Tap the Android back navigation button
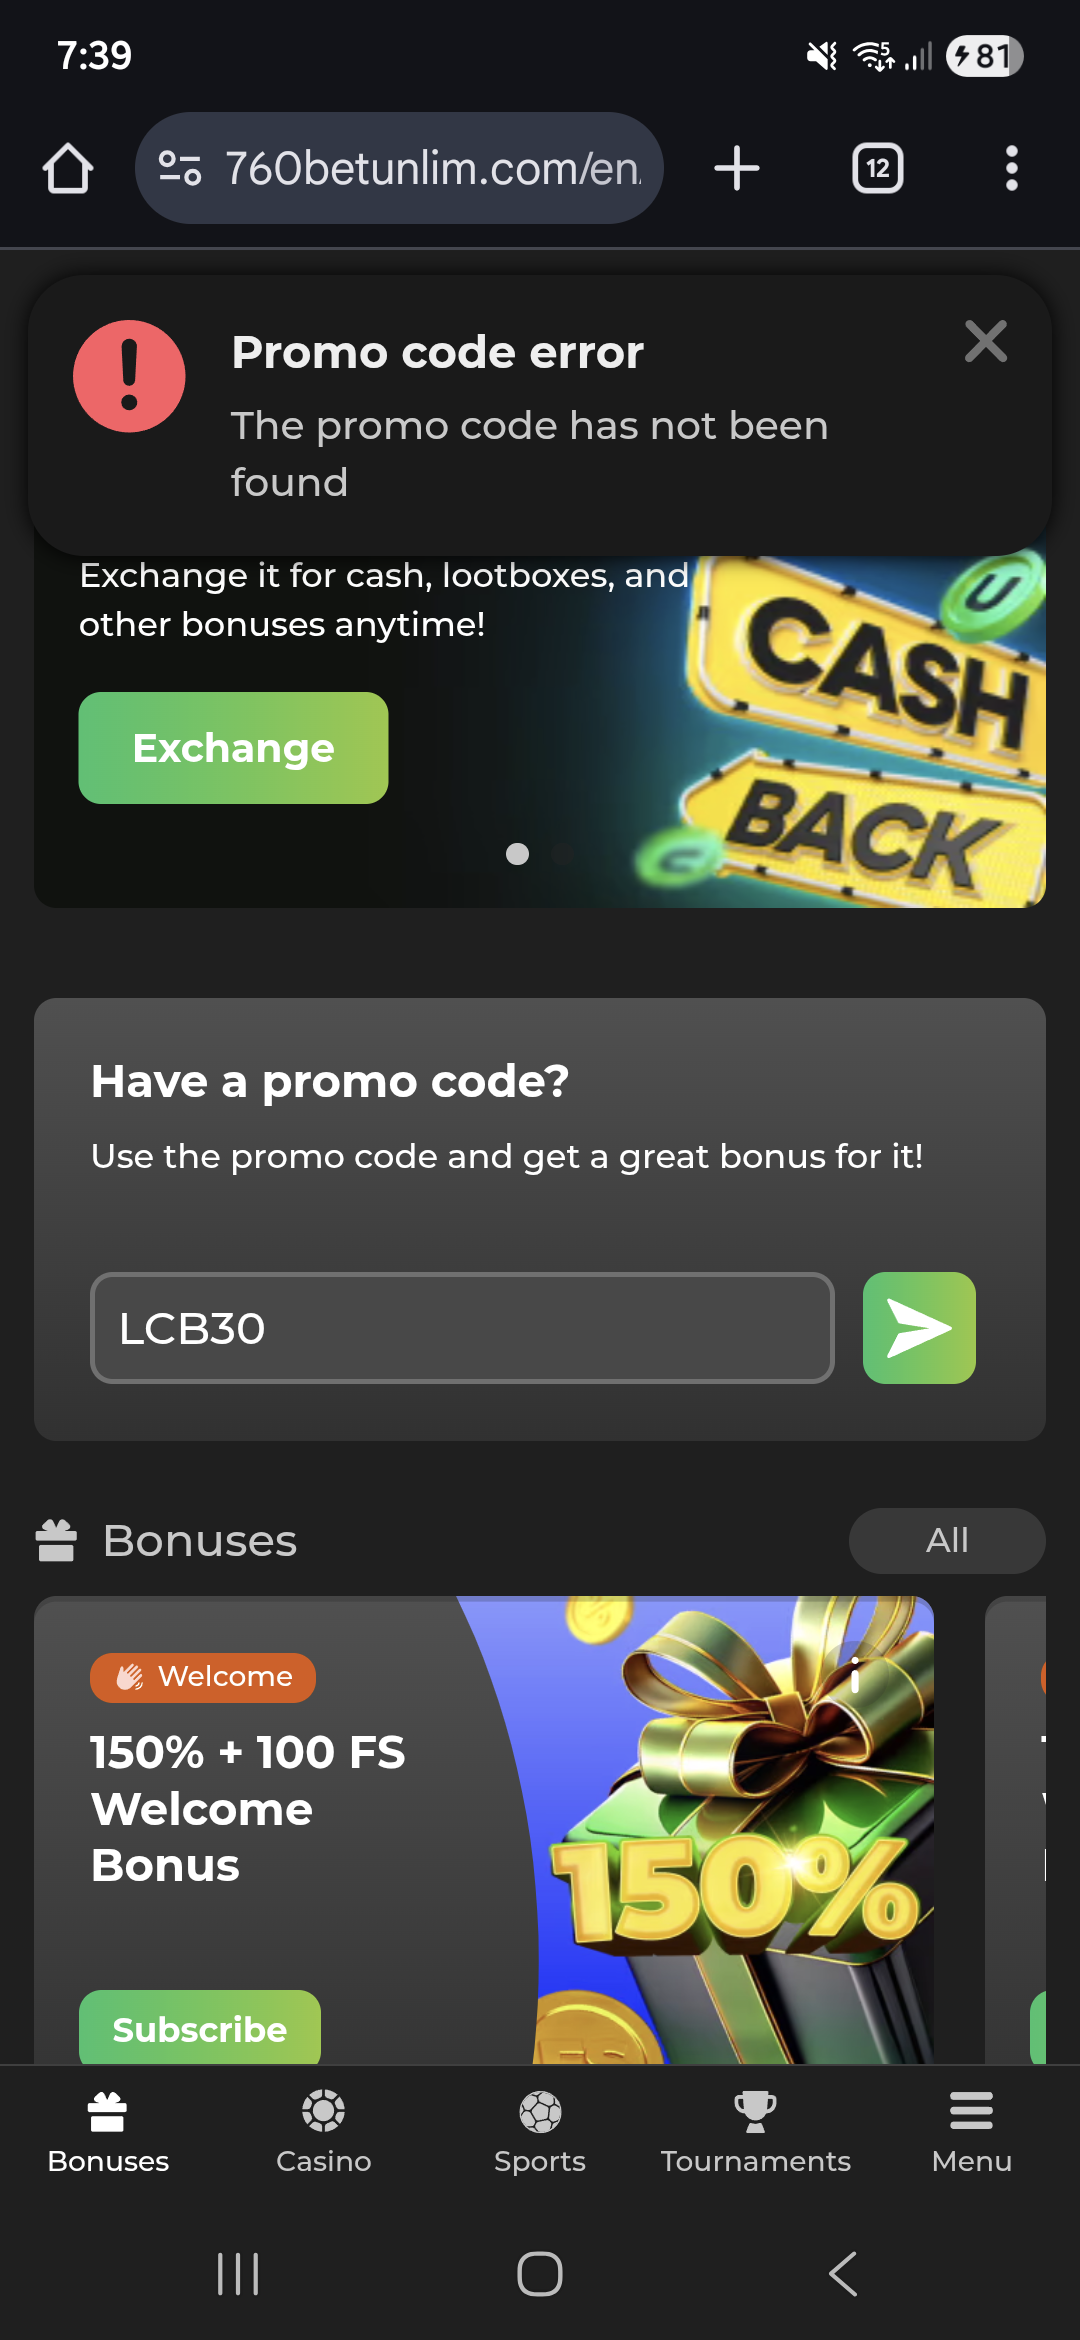This screenshot has height=2340, width=1080. [x=843, y=2274]
